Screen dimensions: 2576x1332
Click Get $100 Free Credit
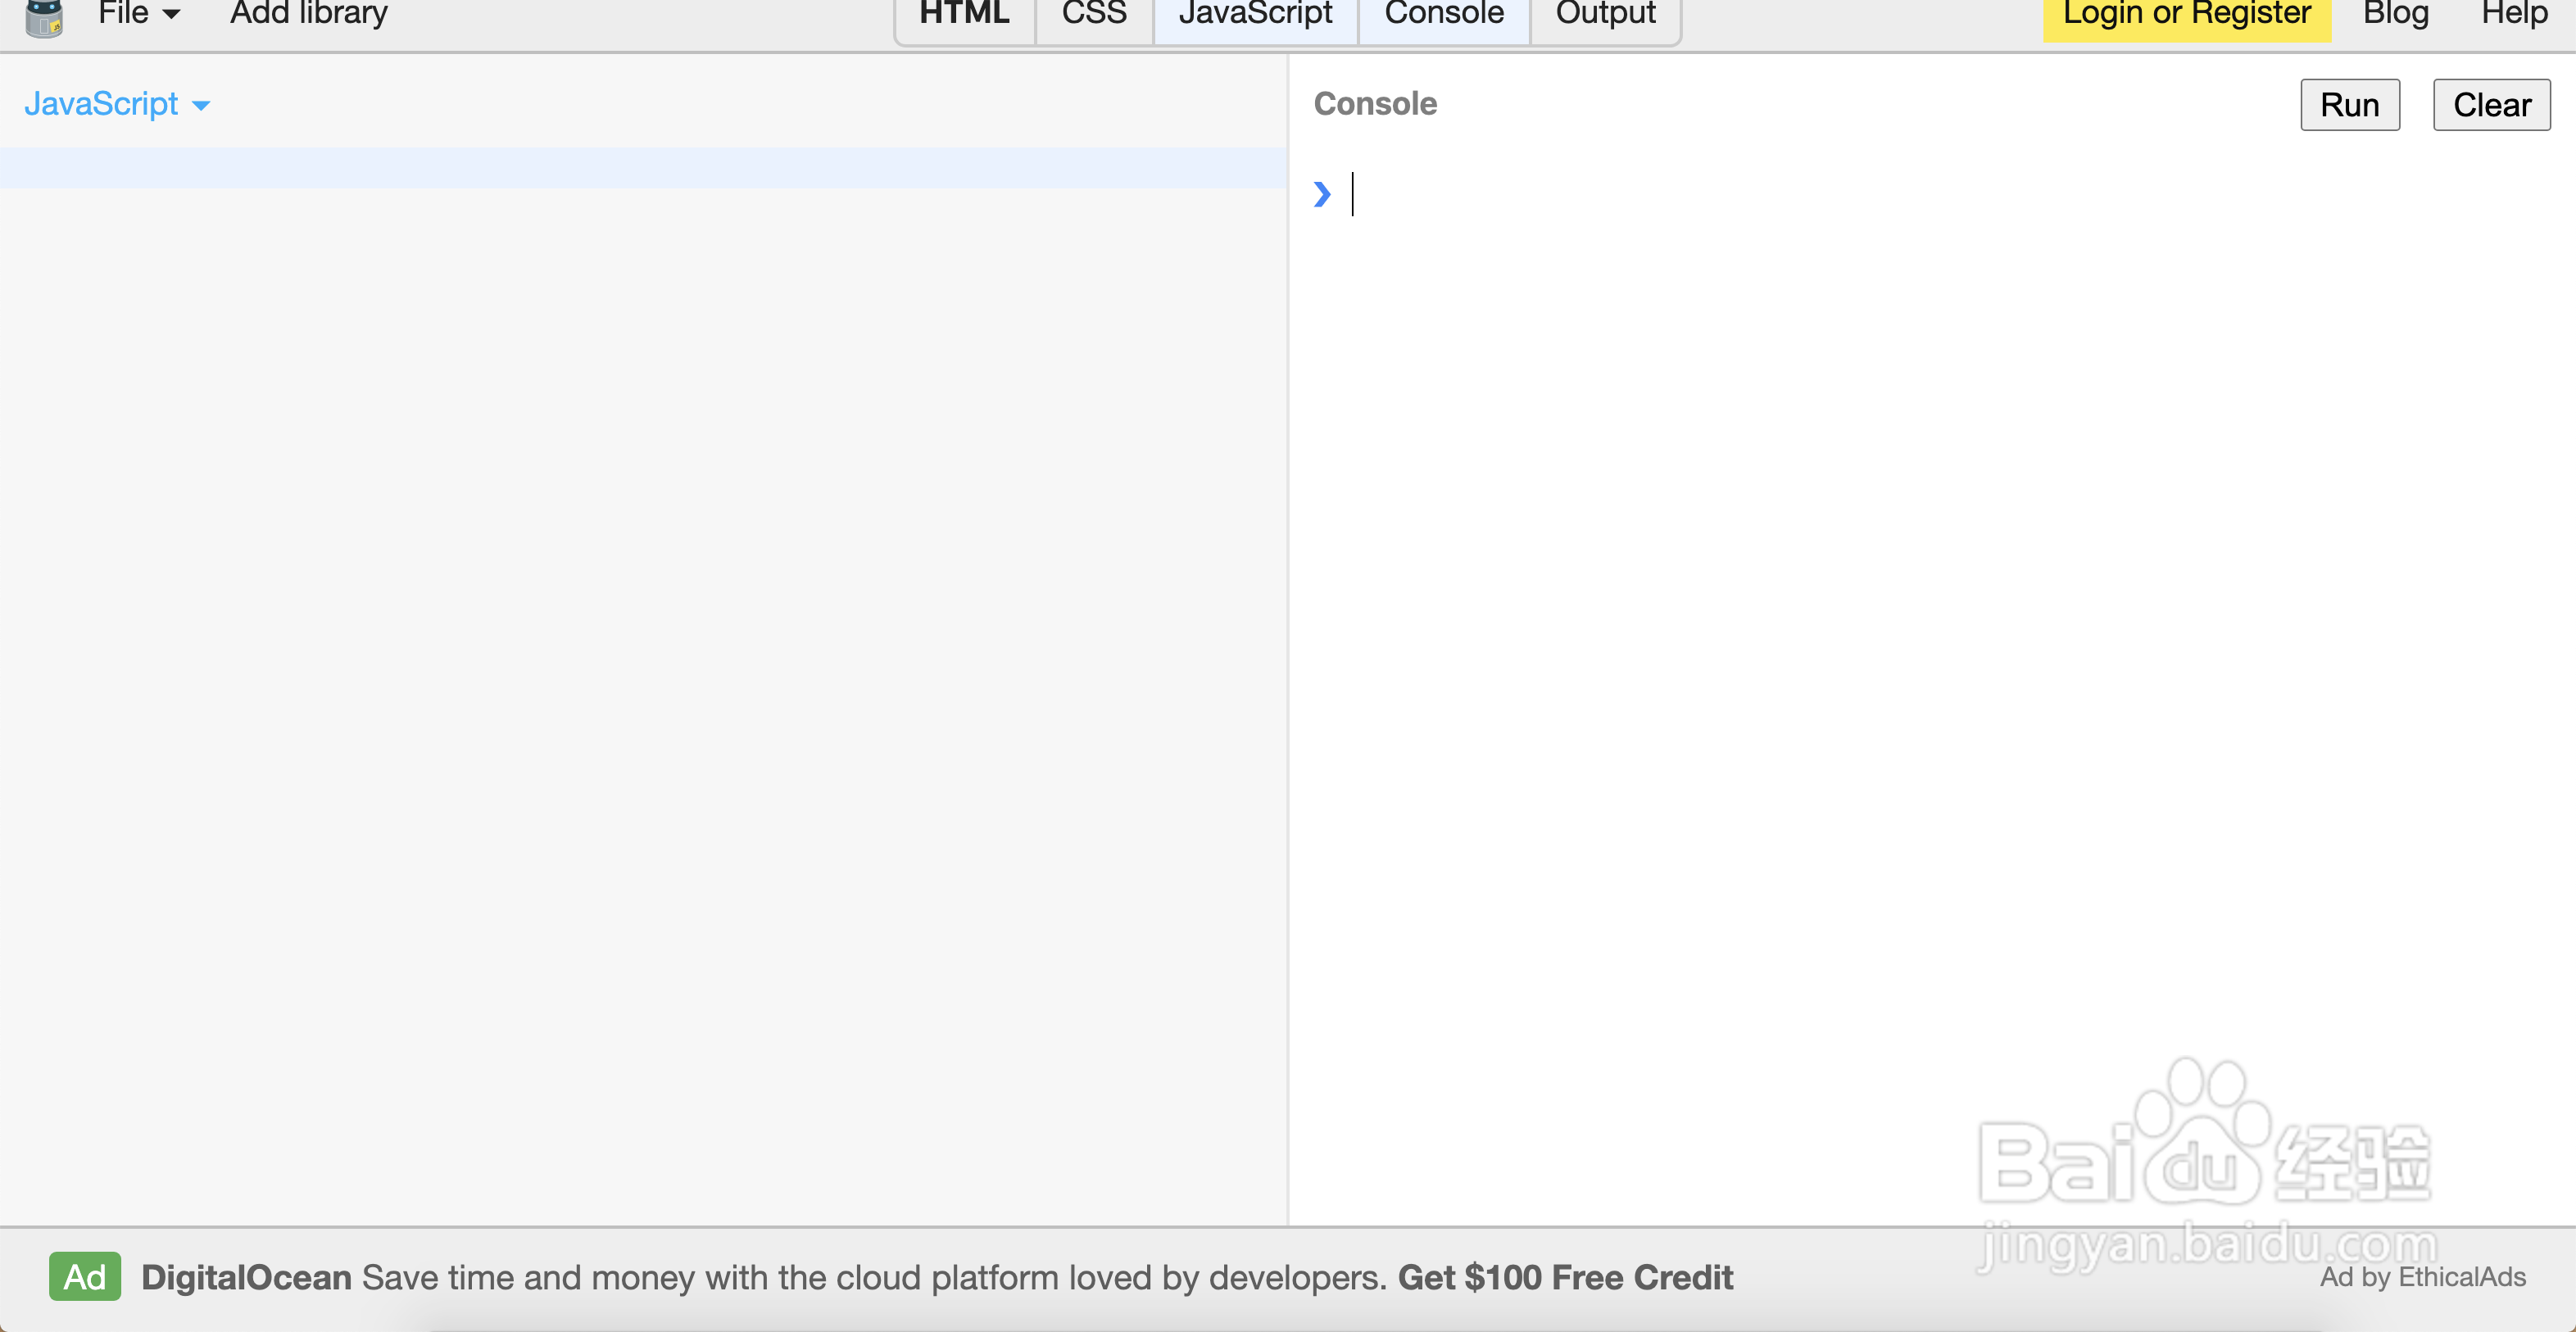[1565, 1277]
